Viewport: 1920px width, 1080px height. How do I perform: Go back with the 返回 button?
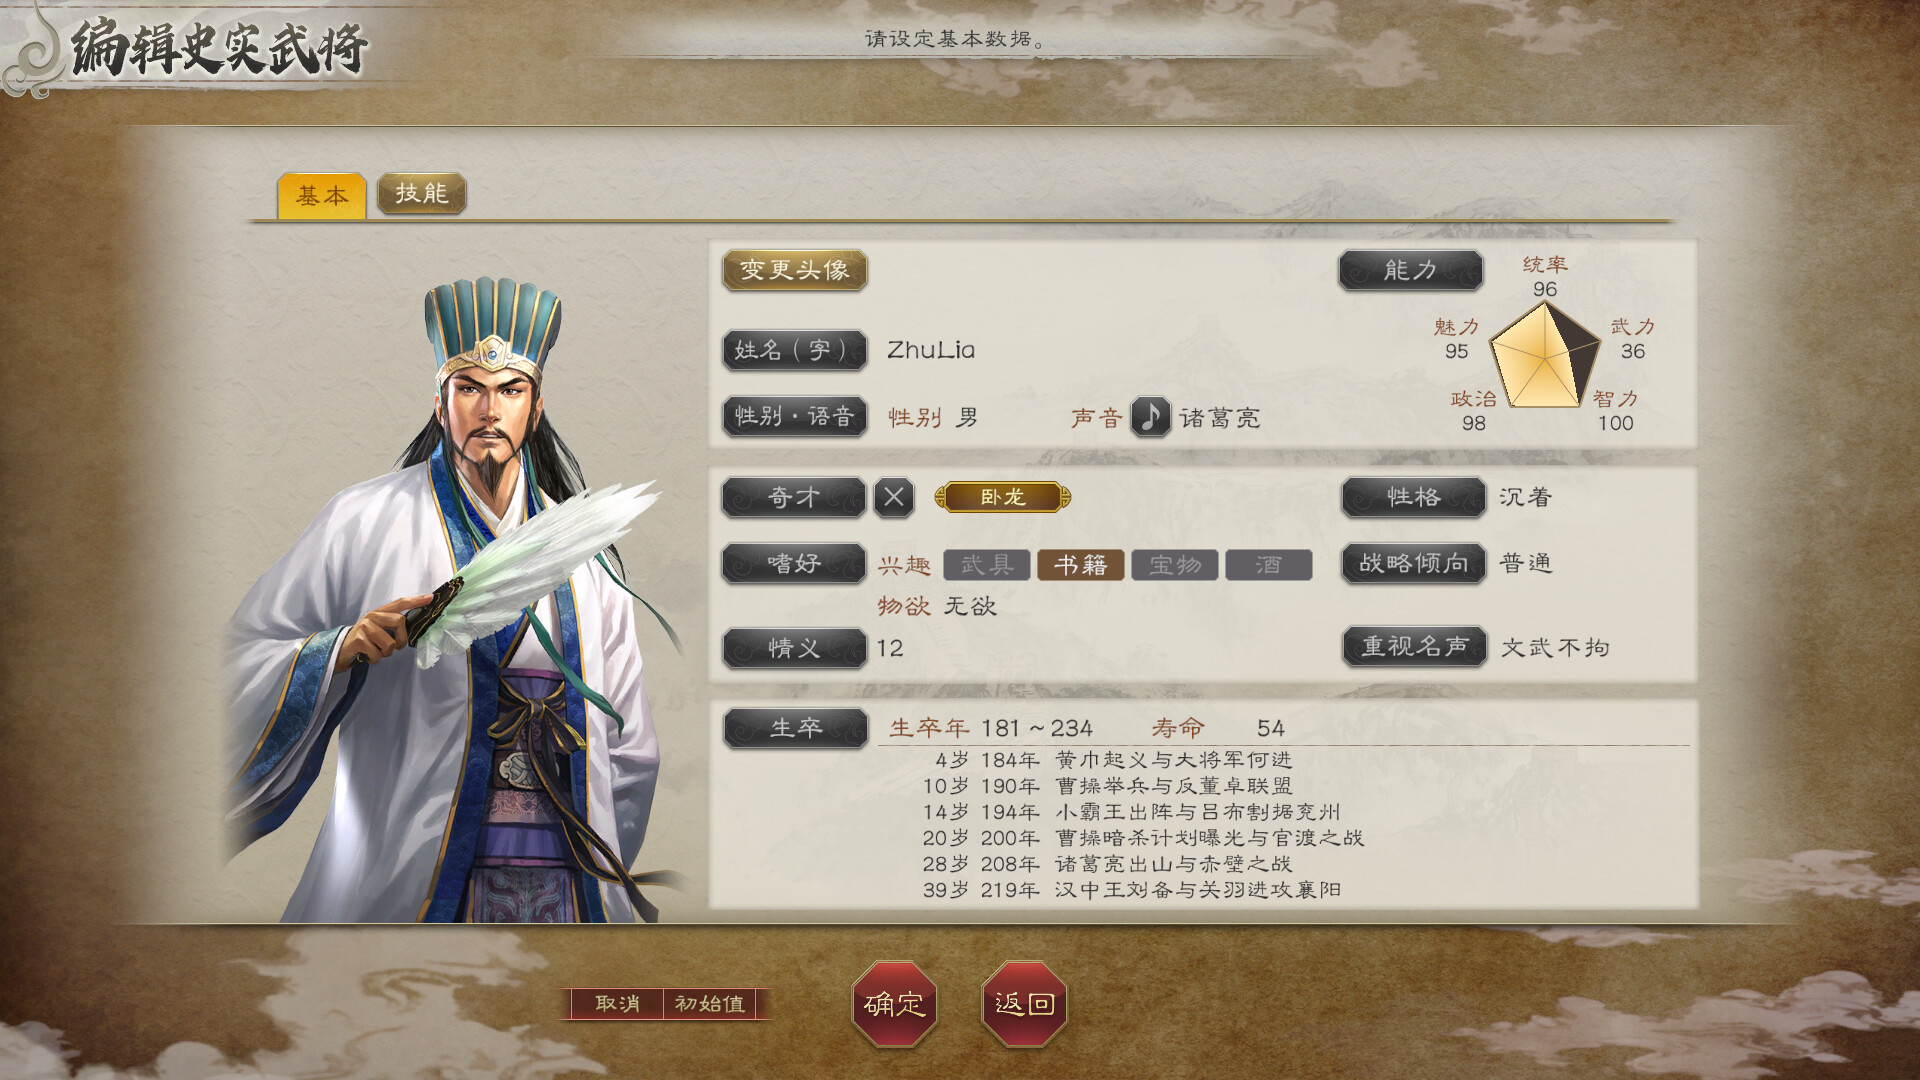pyautogui.click(x=1024, y=1004)
